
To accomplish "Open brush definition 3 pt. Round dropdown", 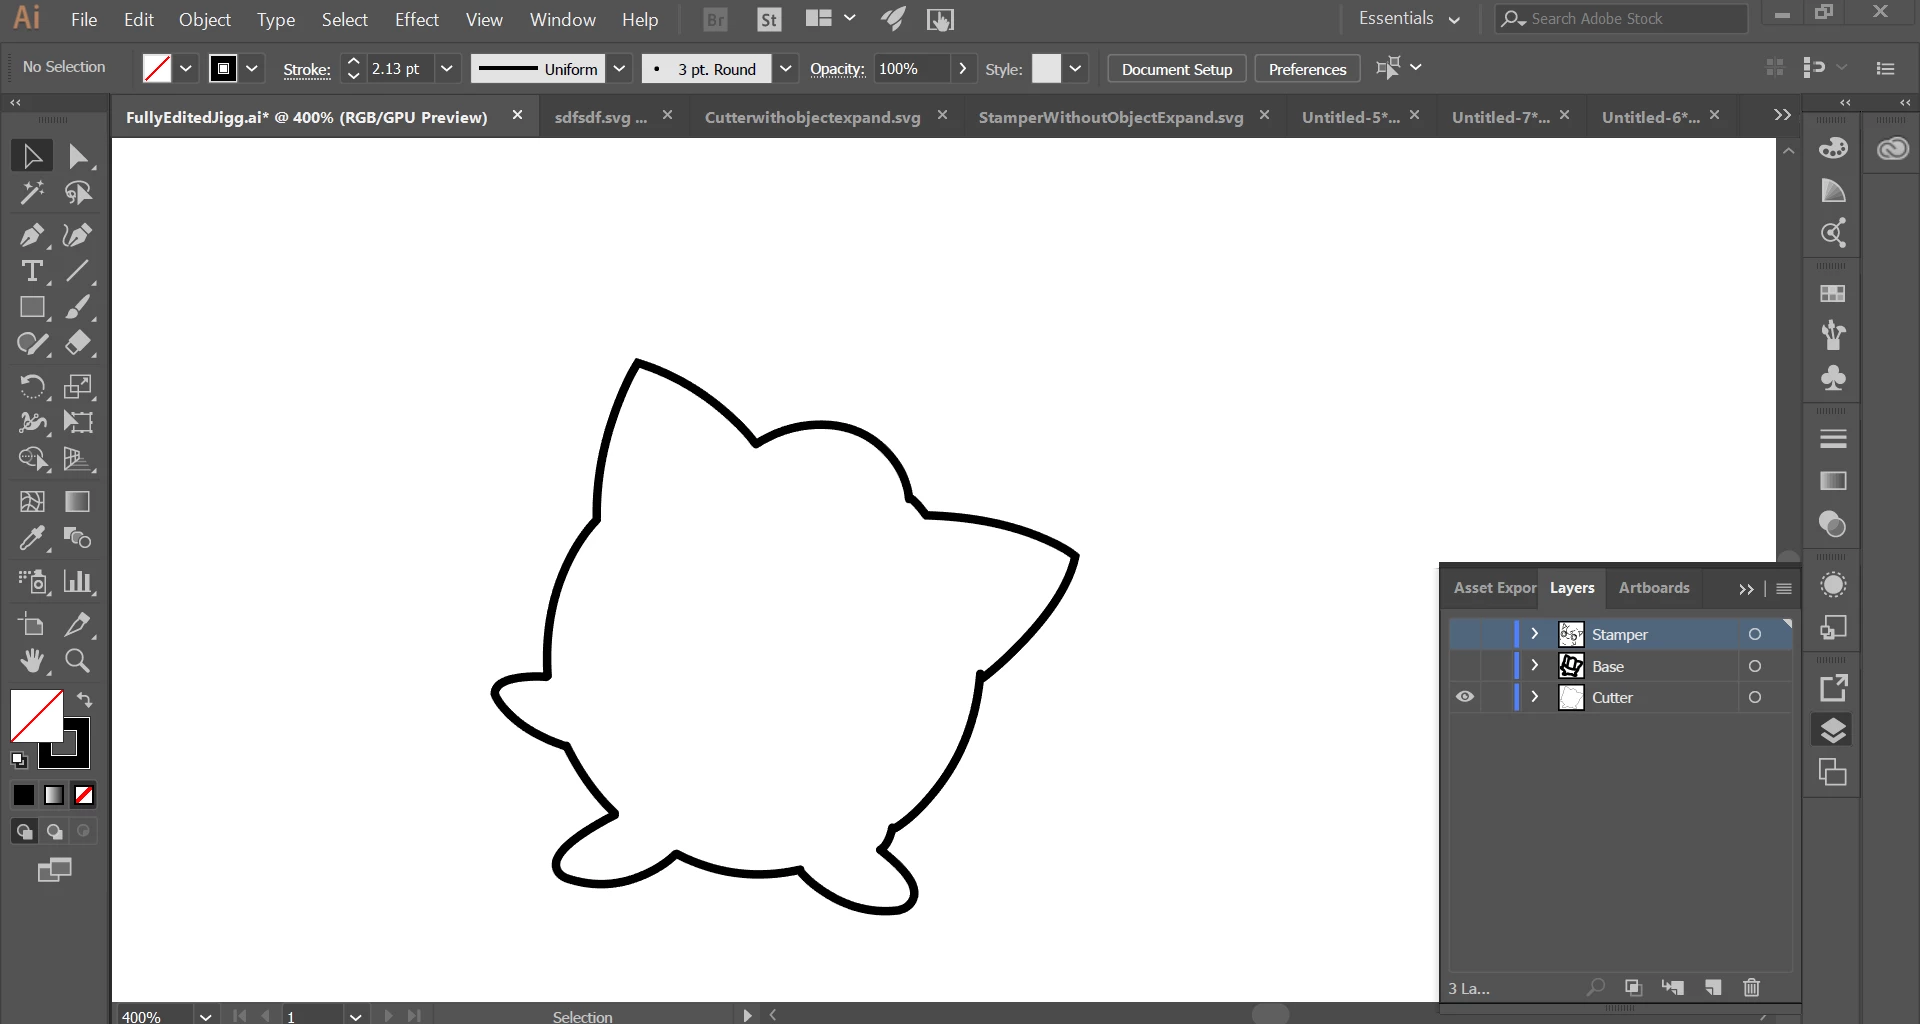I will point(786,69).
